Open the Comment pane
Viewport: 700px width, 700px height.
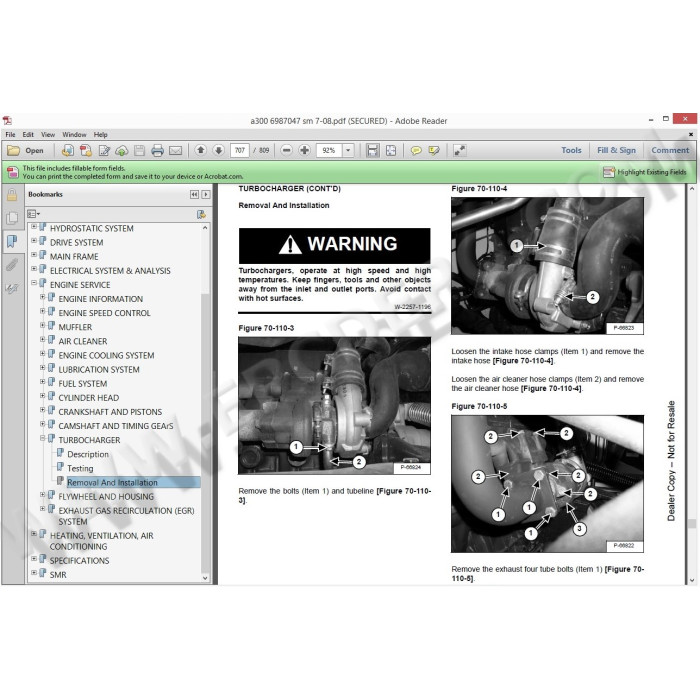click(670, 150)
